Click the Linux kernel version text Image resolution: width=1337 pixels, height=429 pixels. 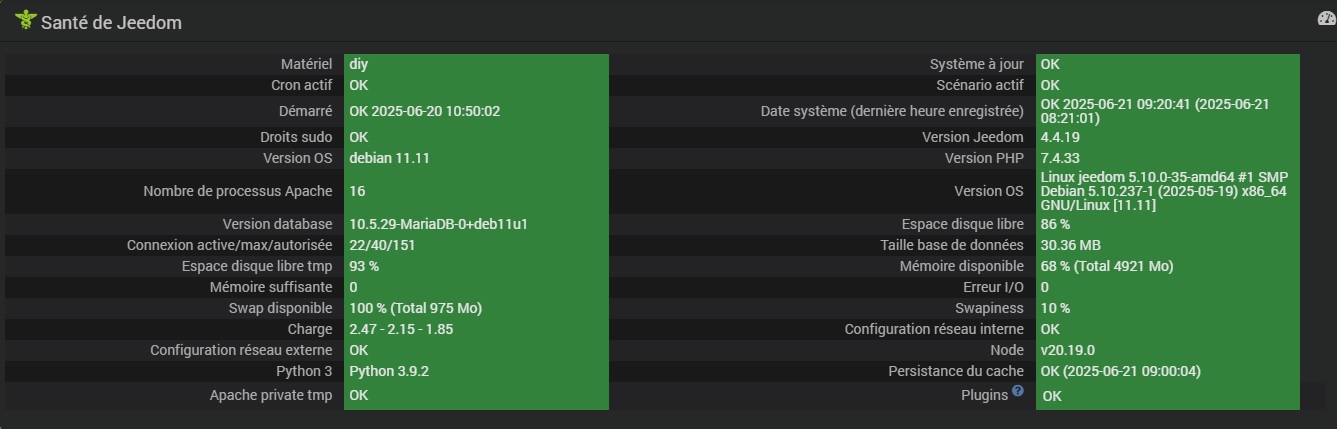[1163, 191]
